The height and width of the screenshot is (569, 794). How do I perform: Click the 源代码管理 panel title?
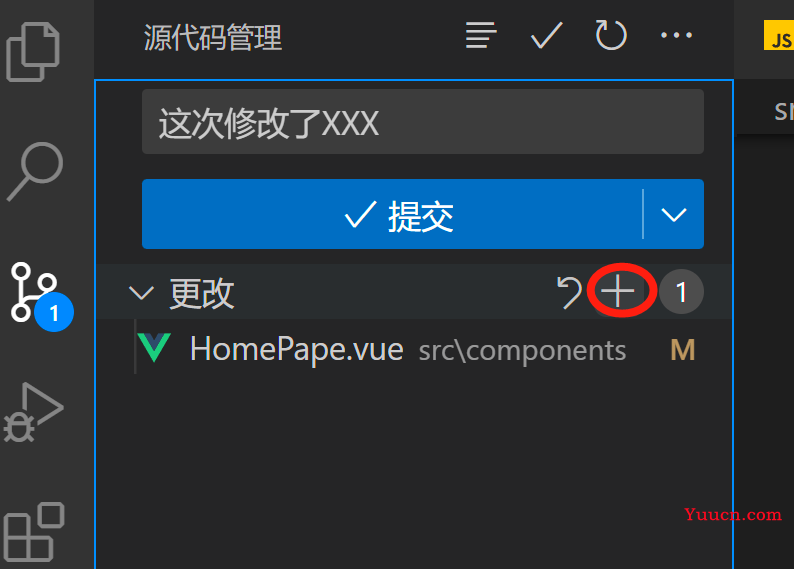point(213,37)
